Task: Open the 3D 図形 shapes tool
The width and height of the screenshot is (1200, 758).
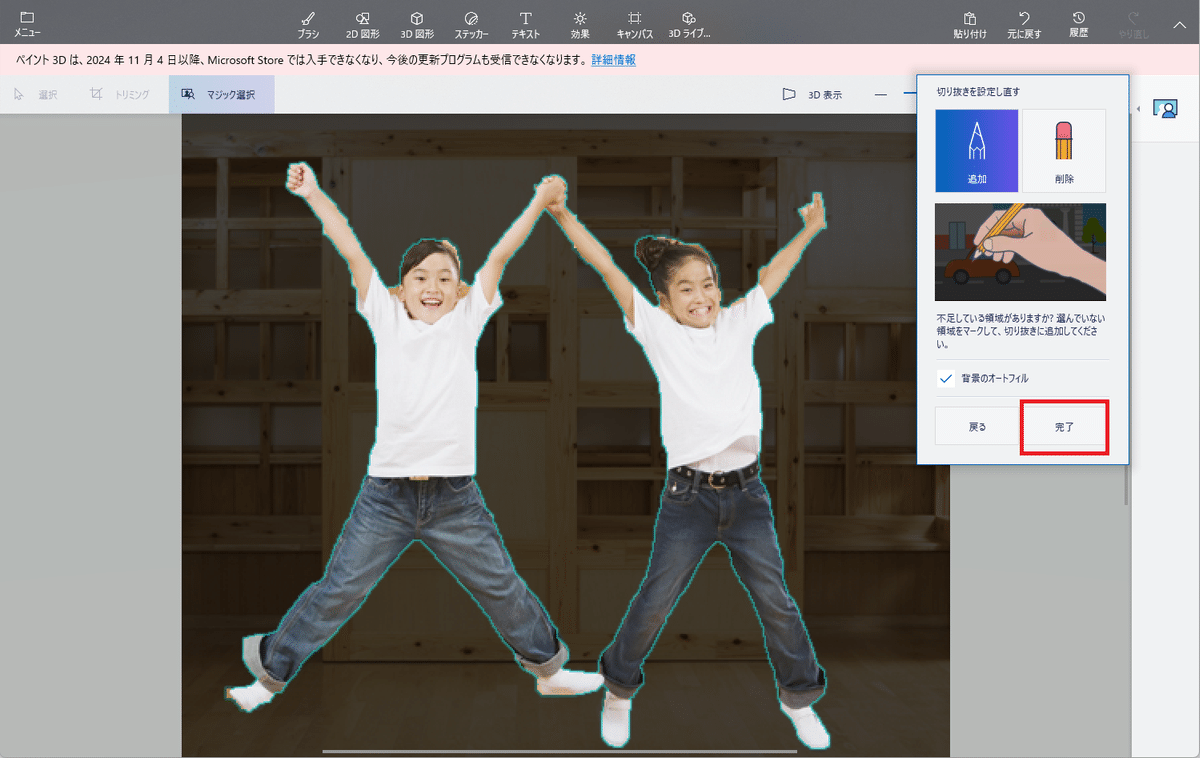Action: coord(417,24)
